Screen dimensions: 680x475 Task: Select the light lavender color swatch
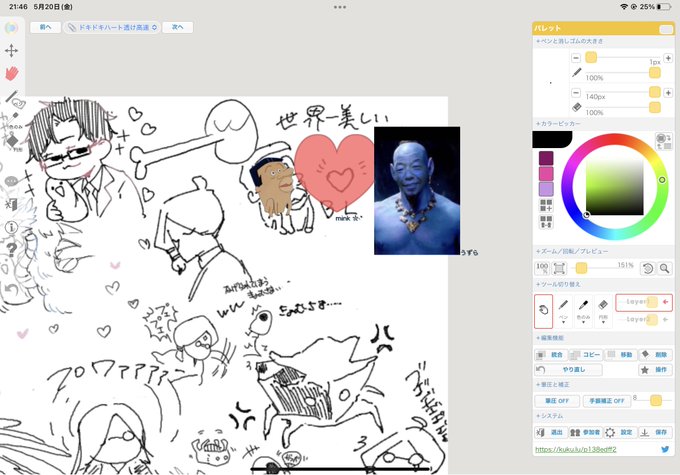pos(546,189)
